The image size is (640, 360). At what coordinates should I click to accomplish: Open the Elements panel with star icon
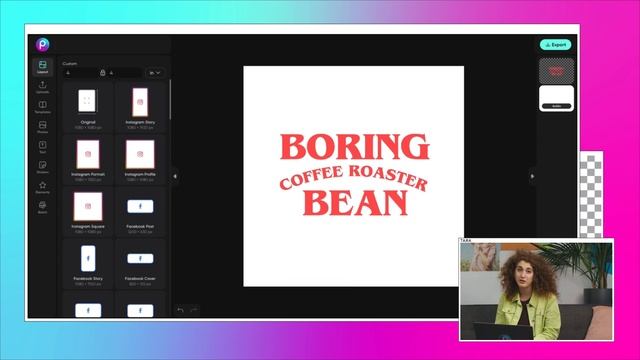(x=42, y=187)
